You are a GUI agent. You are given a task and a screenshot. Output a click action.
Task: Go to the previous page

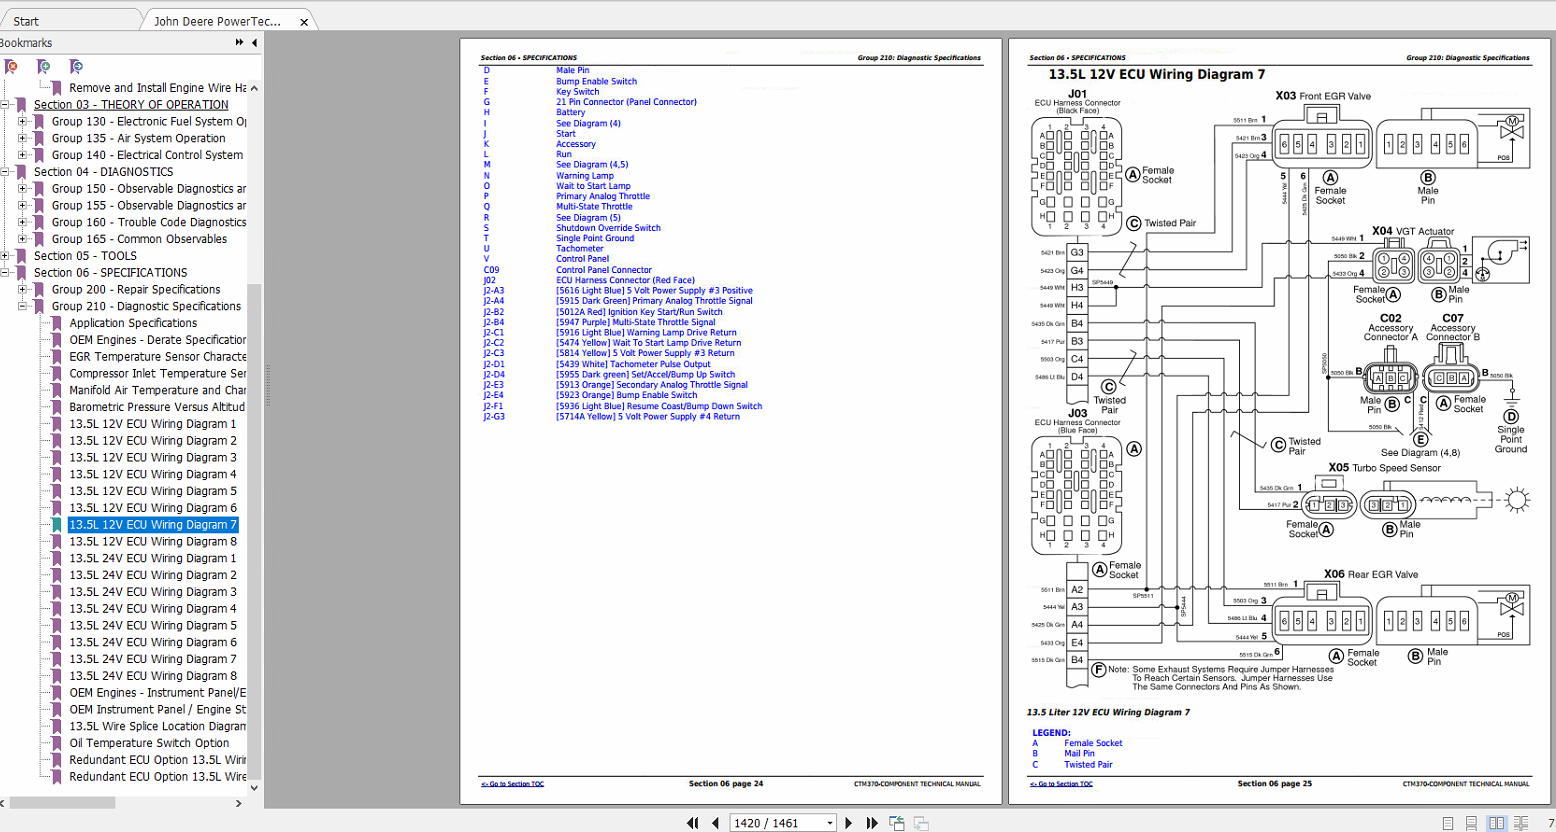(715, 823)
